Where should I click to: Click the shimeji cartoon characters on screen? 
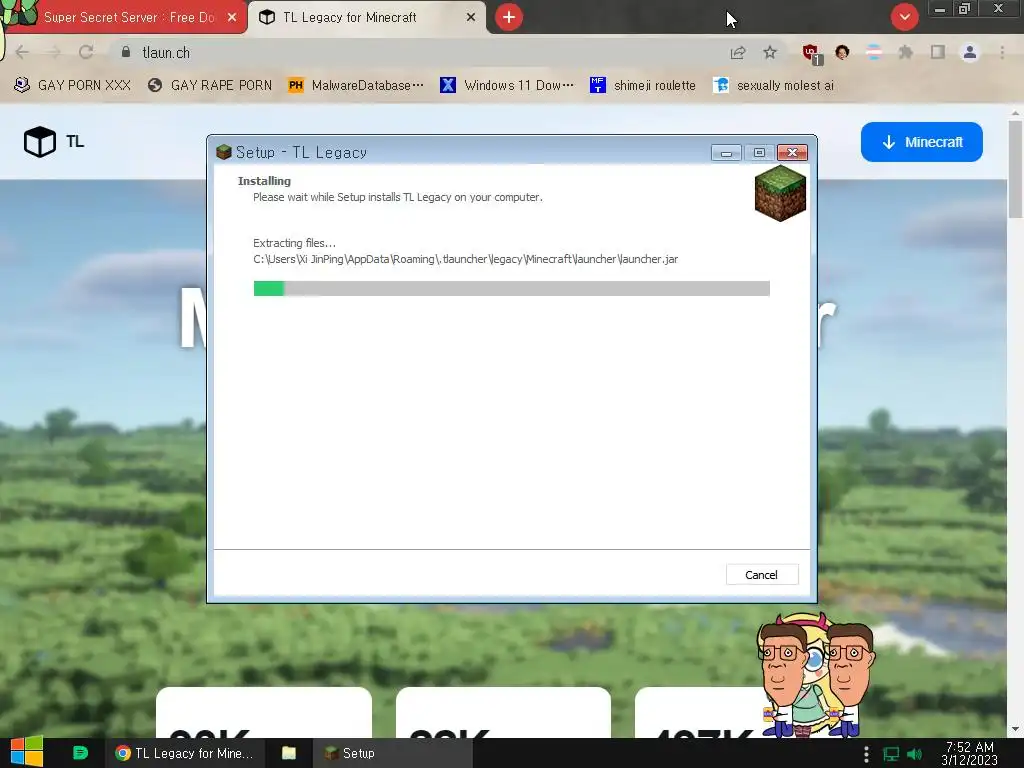(816, 675)
